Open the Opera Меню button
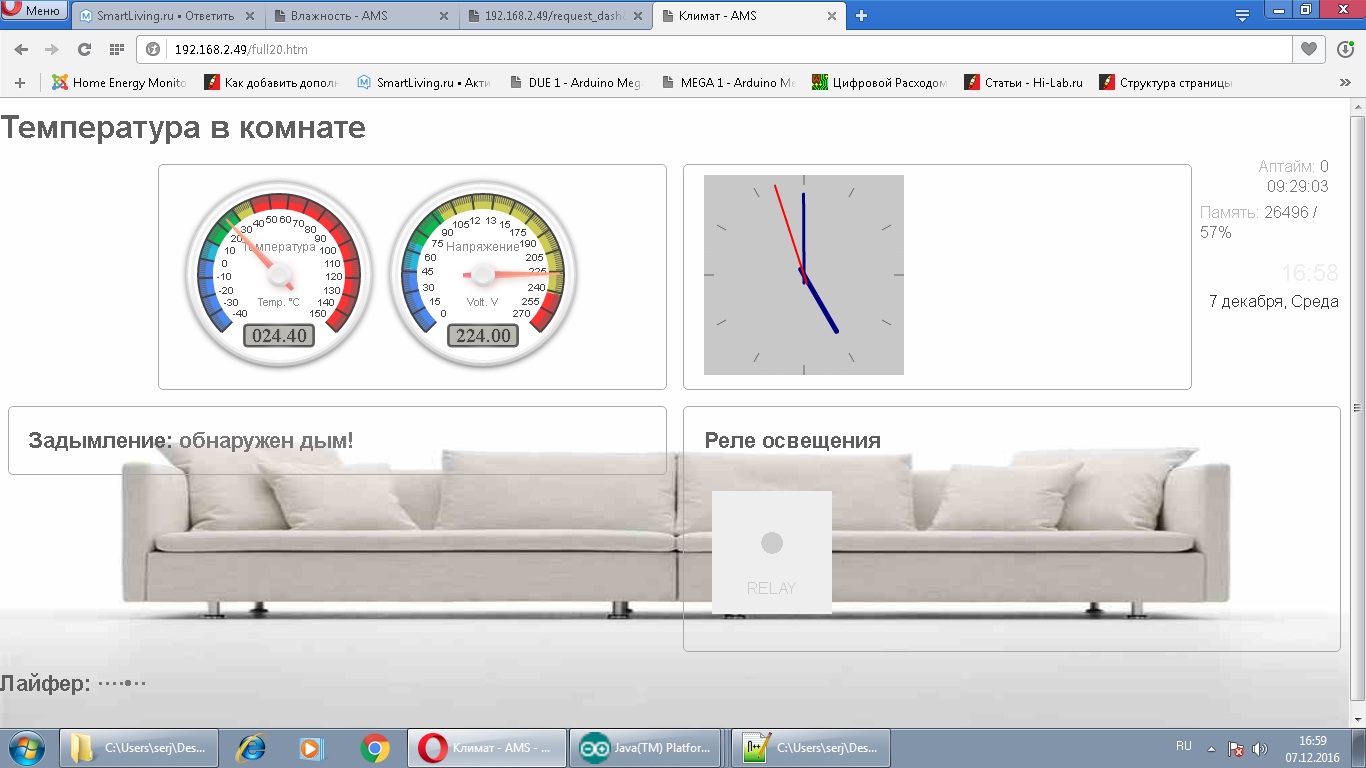The height and width of the screenshot is (768, 1366). (34, 11)
